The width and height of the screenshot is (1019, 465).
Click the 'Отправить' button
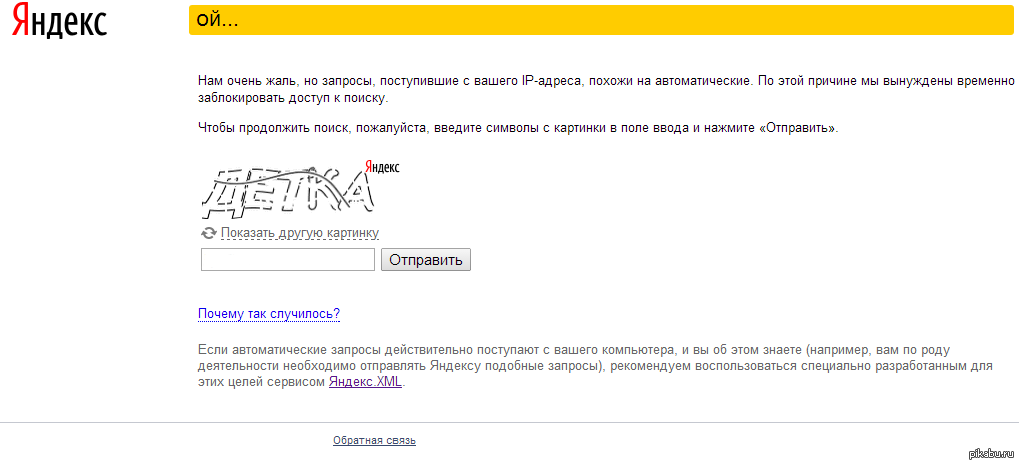[x=426, y=260]
